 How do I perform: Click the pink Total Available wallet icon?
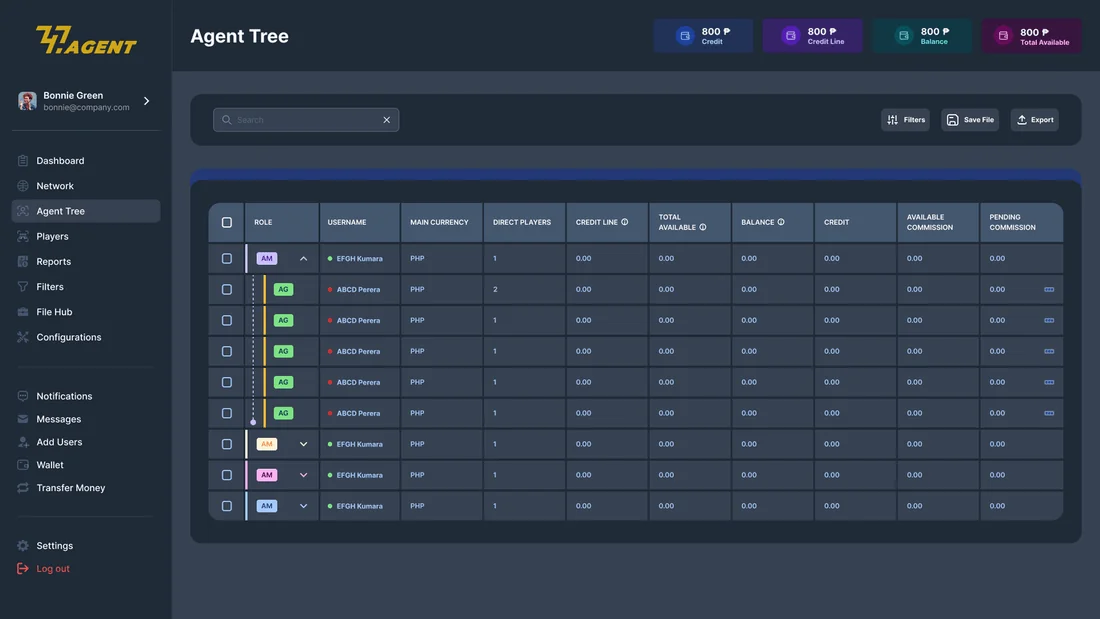tap(1003, 36)
